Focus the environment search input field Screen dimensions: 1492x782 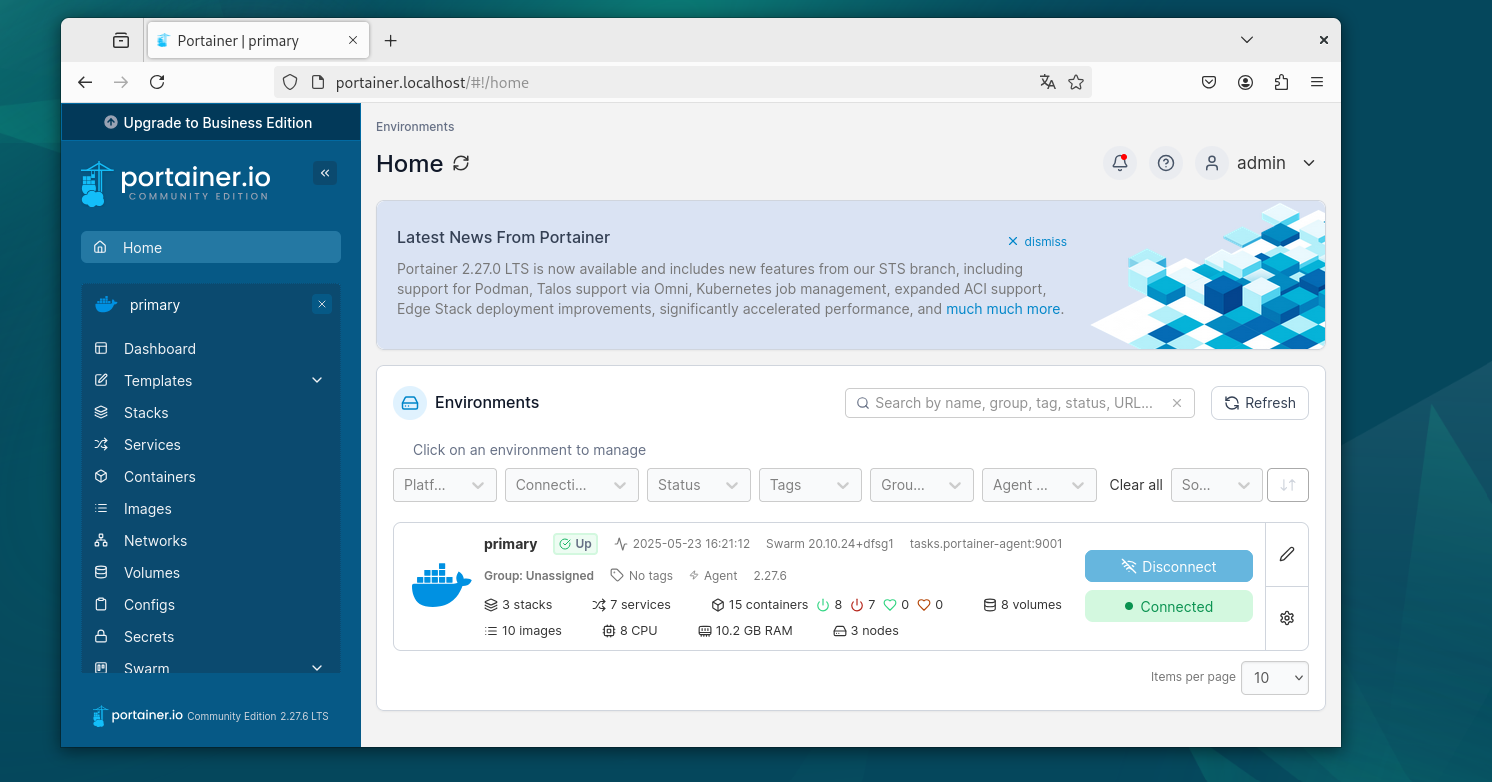pos(1010,403)
